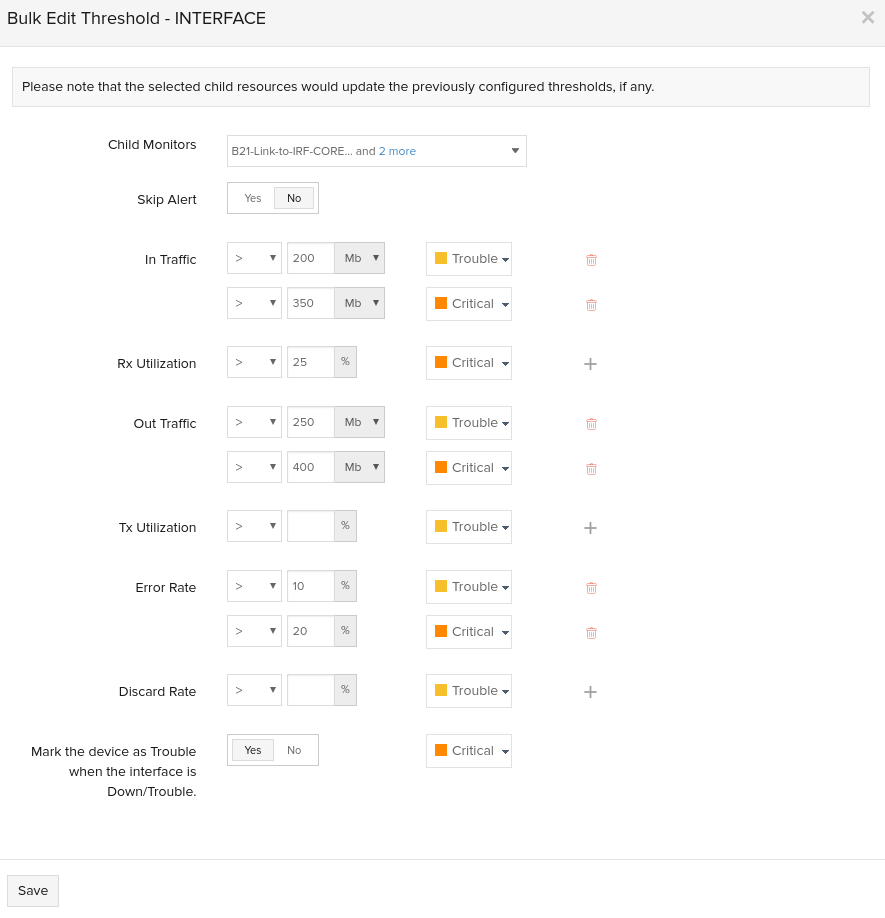Remove the 350 Mb Critical In Traffic threshold

[591, 304]
